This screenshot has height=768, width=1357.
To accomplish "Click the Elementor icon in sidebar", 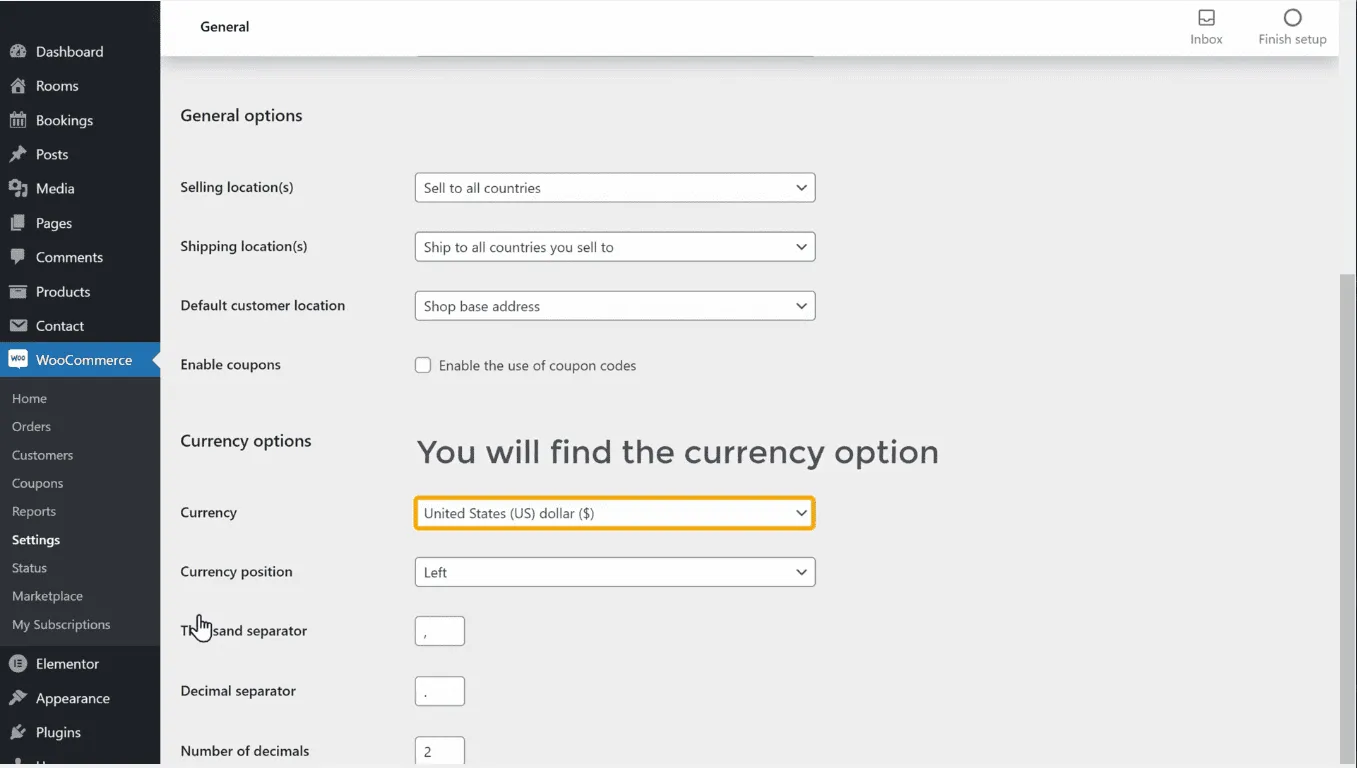I will tap(18, 664).
